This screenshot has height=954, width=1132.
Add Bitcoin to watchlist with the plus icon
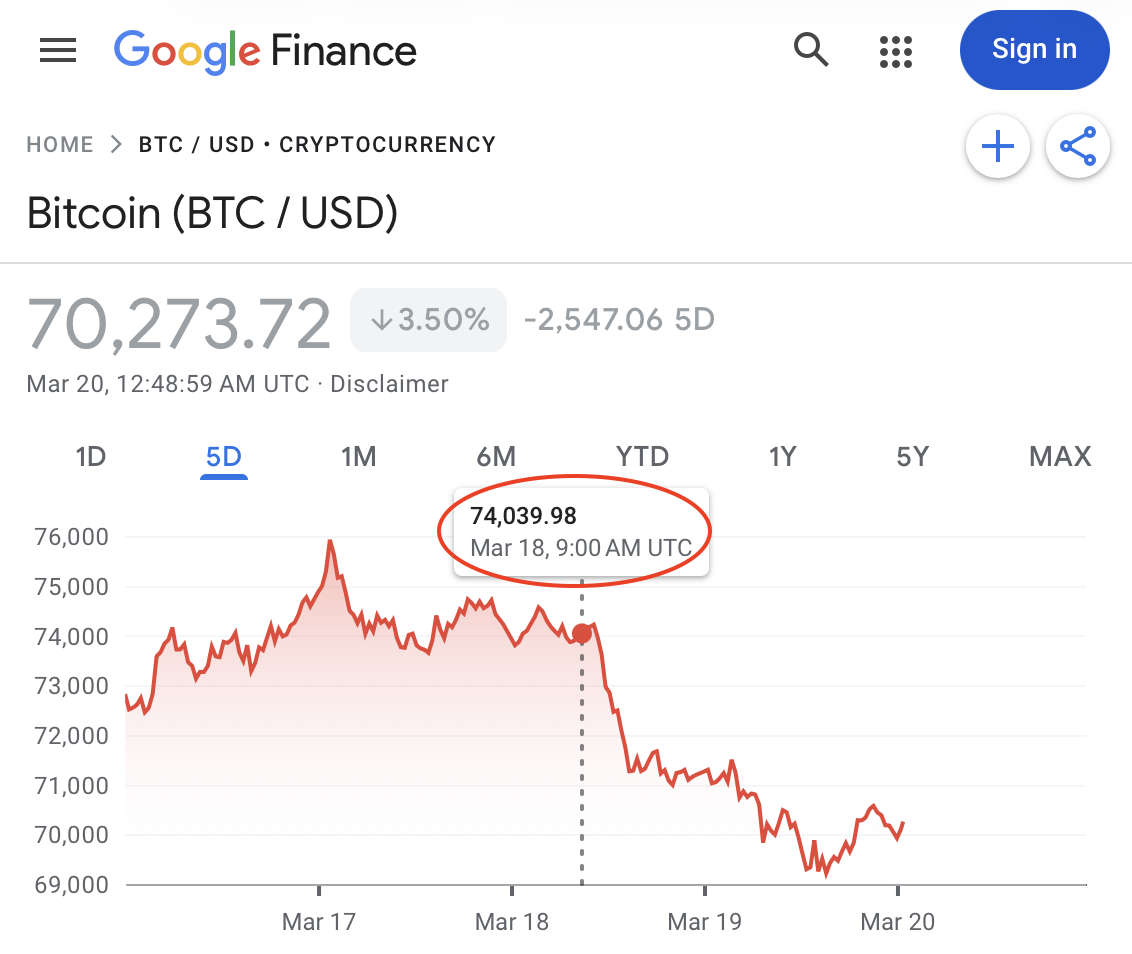pos(997,148)
